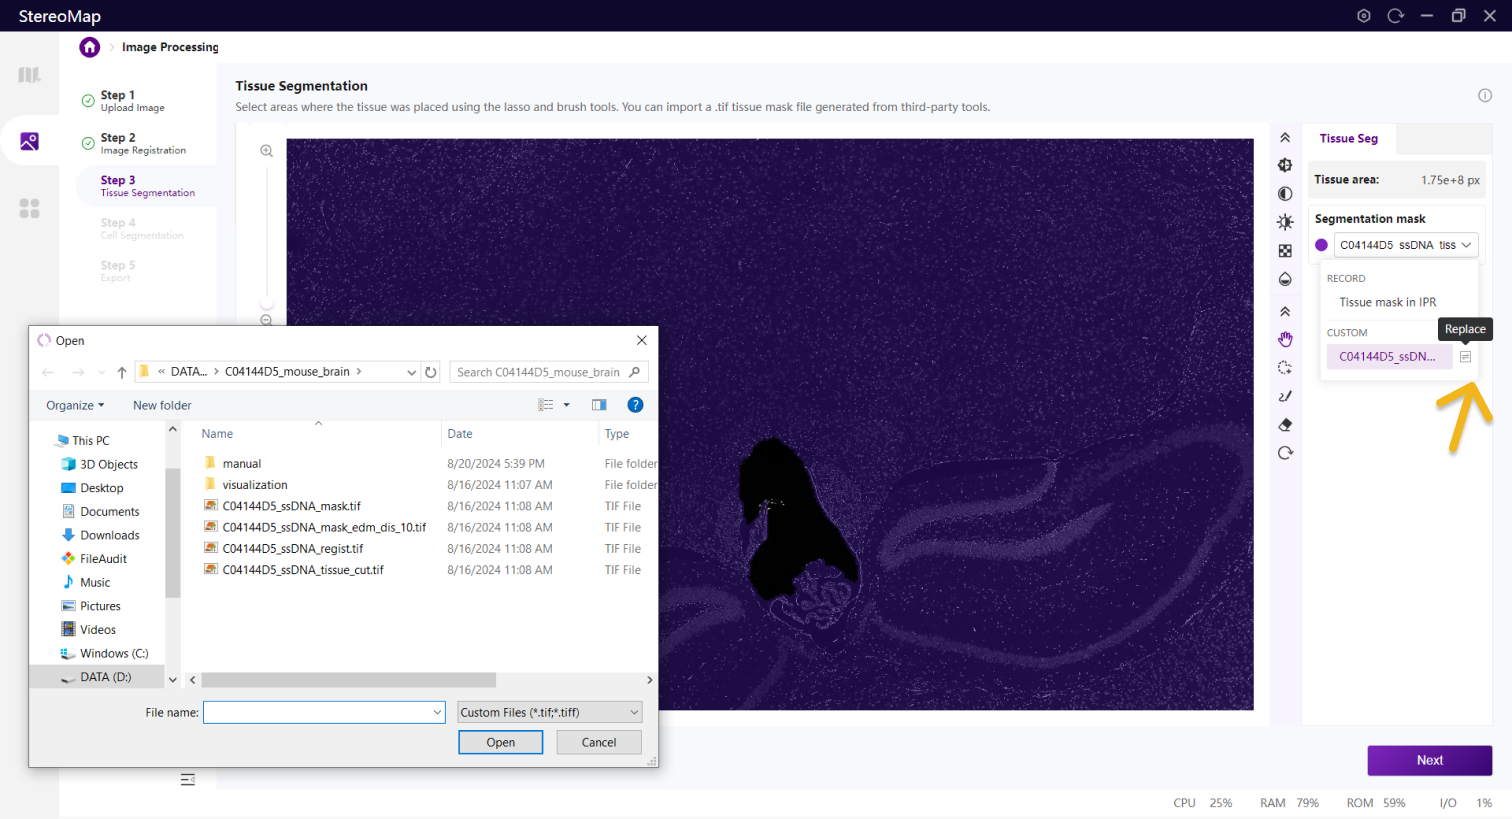Click the contrast half-circle icon
Viewport: 1512px width, 819px height.
click(1285, 194)
